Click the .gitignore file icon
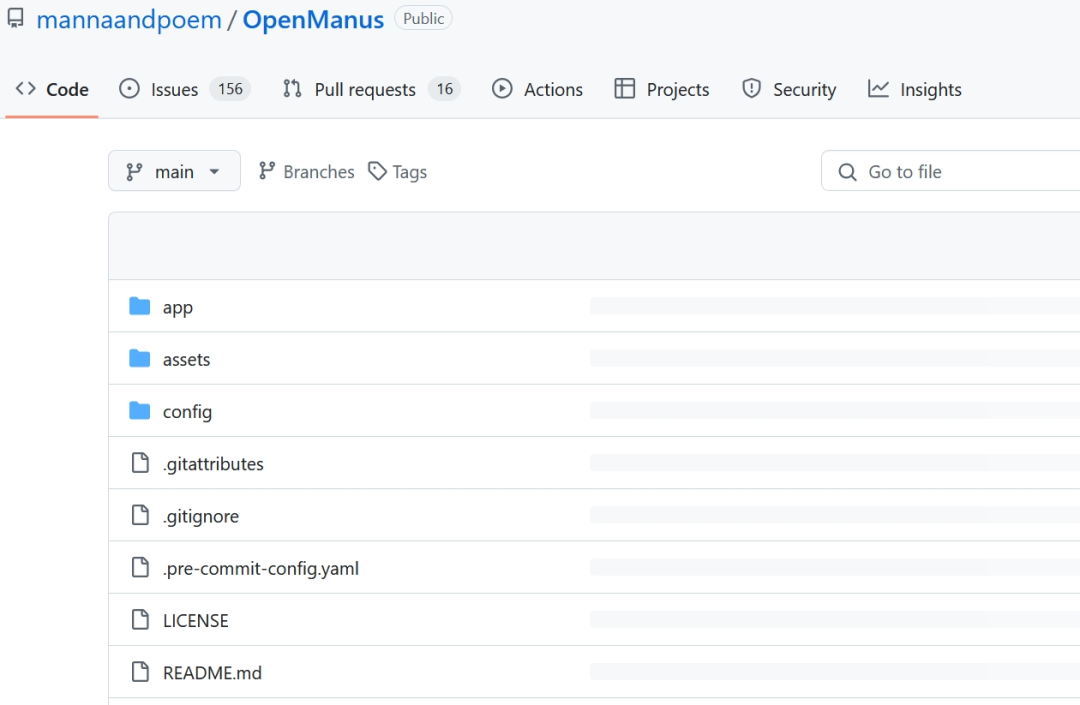The height and width of the screenshot is (705, 1080). tap(140, 515)
